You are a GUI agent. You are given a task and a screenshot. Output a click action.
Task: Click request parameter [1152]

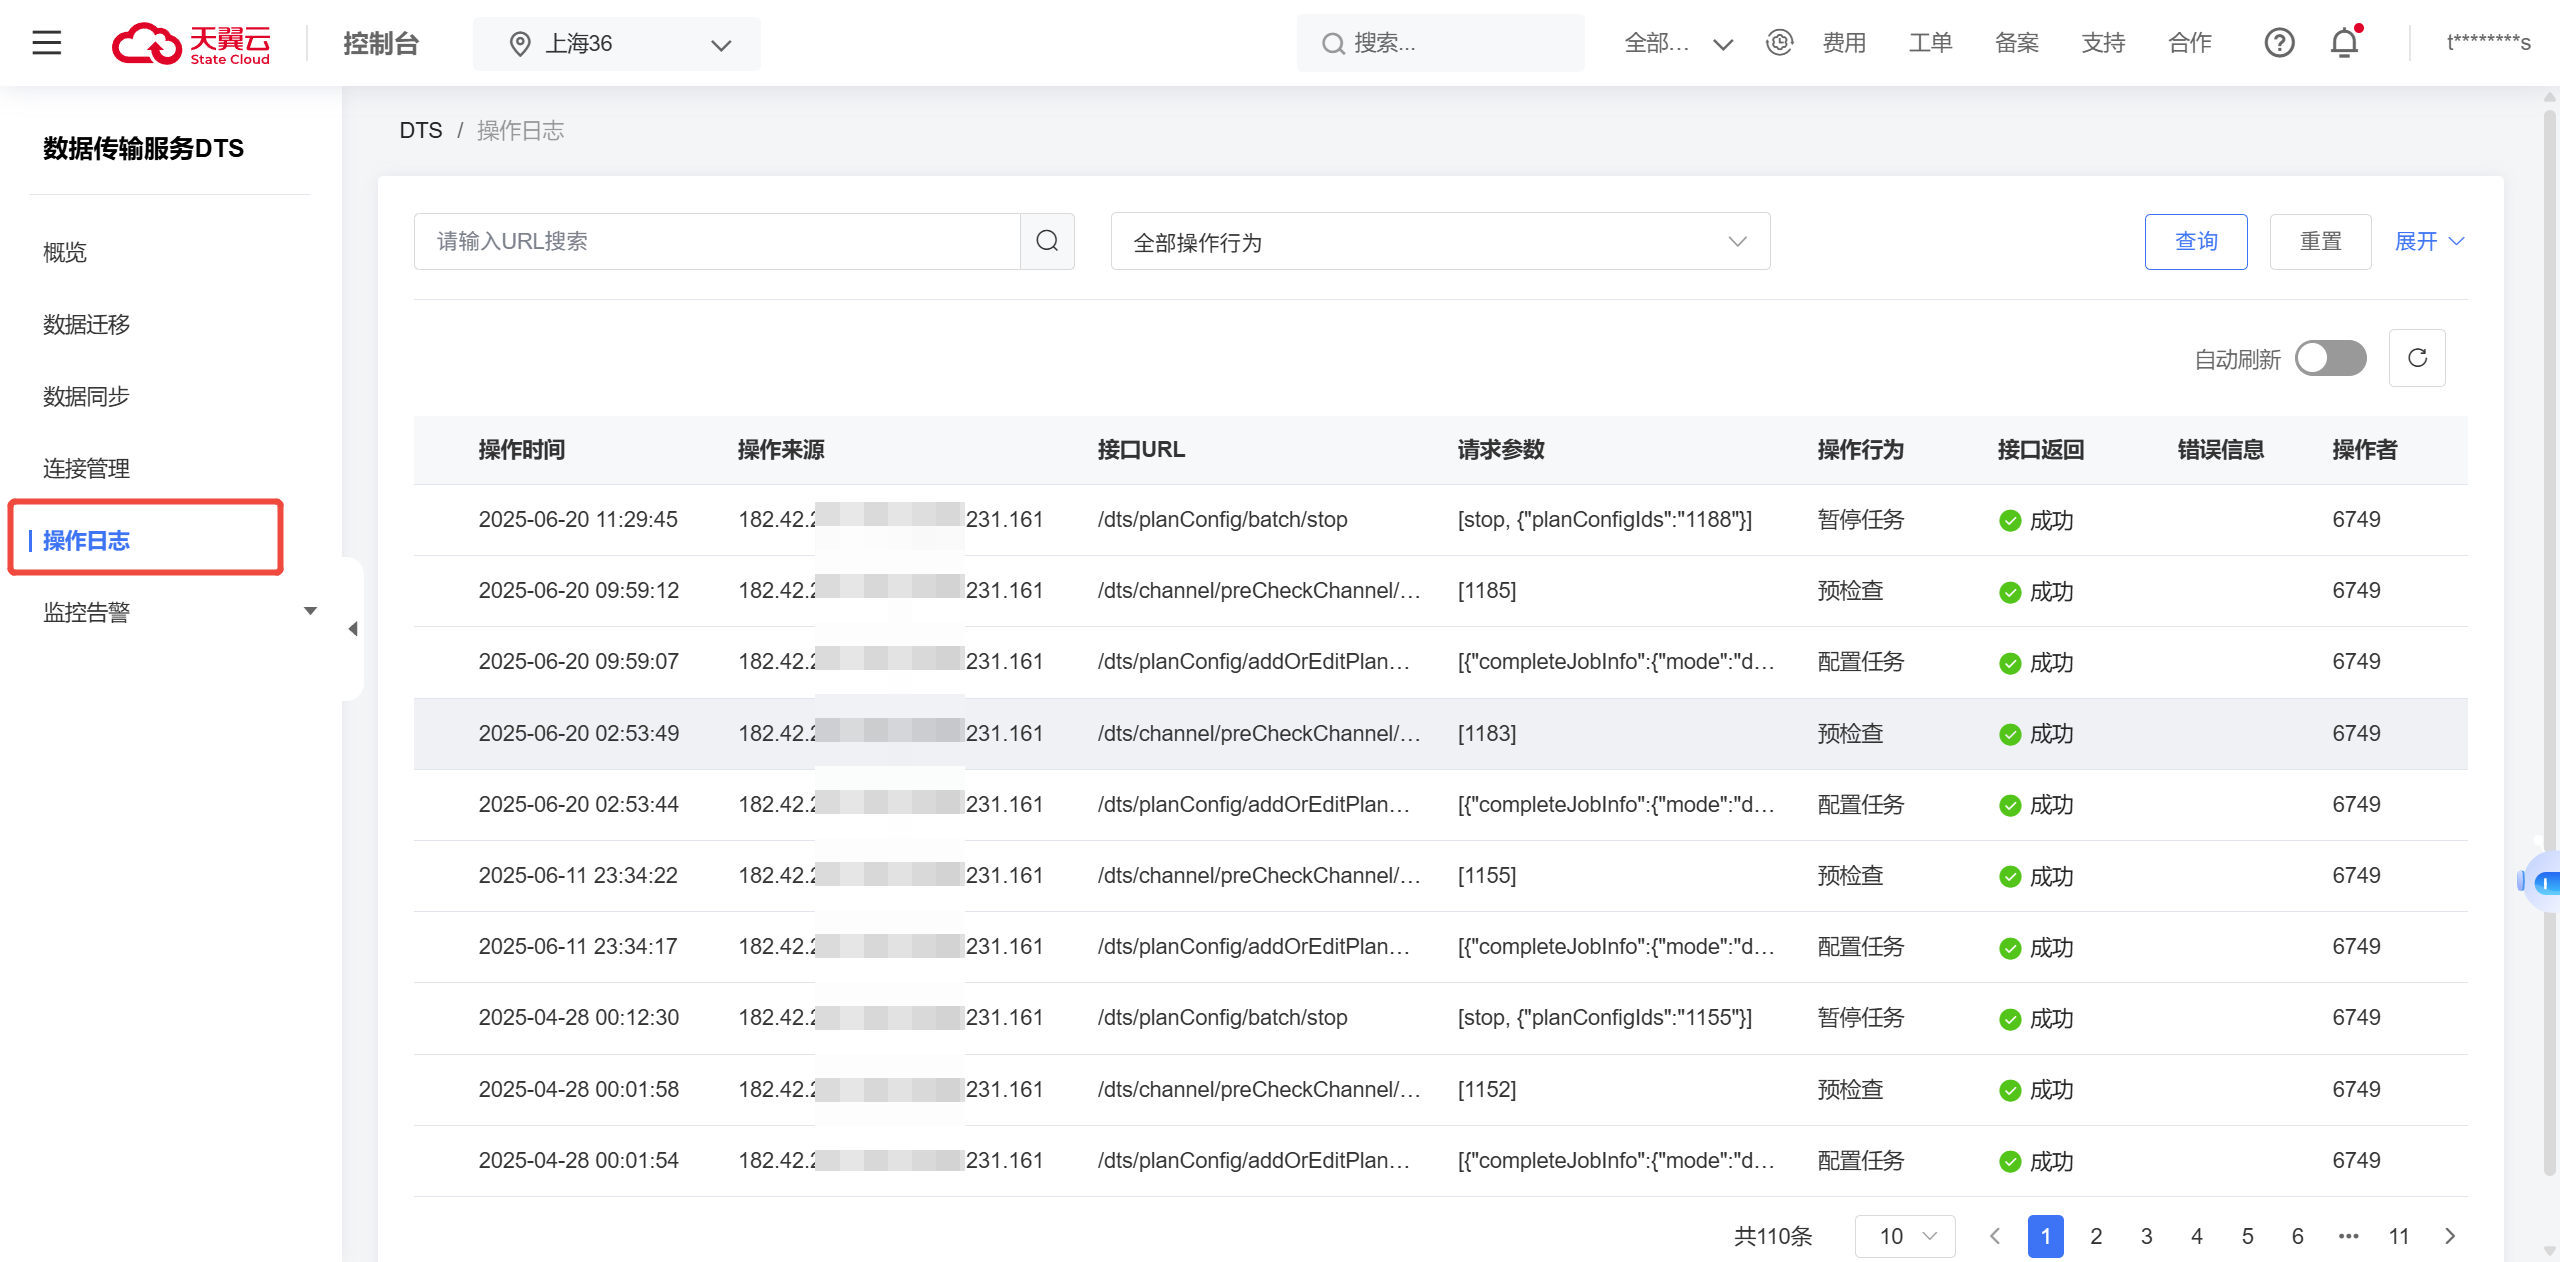(1487, 1090)
